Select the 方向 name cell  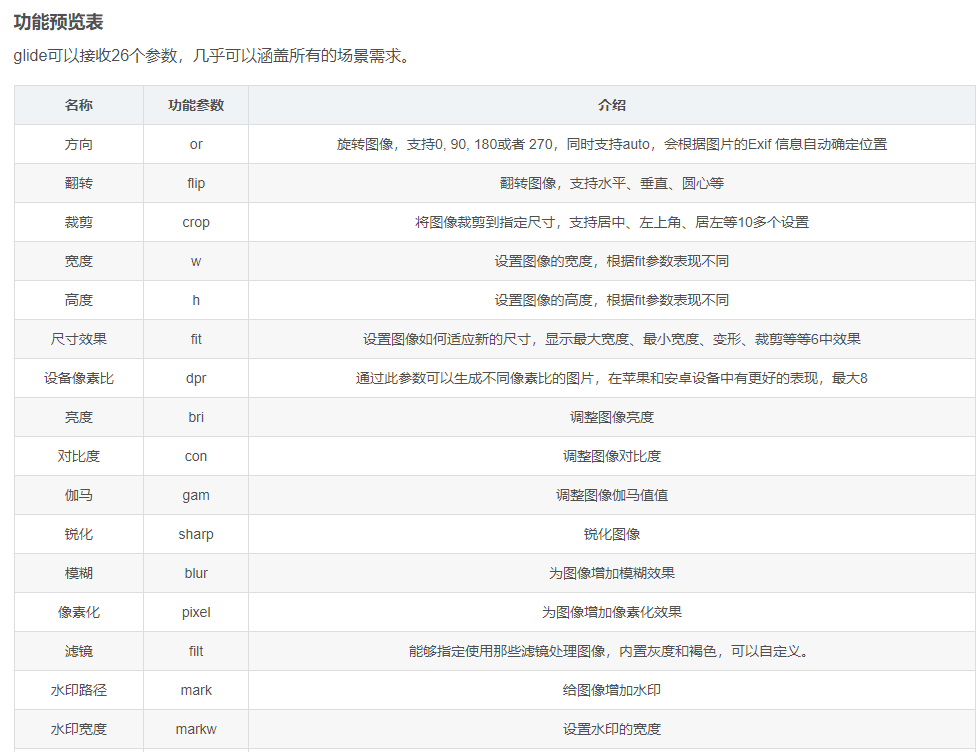pos(79,144)
